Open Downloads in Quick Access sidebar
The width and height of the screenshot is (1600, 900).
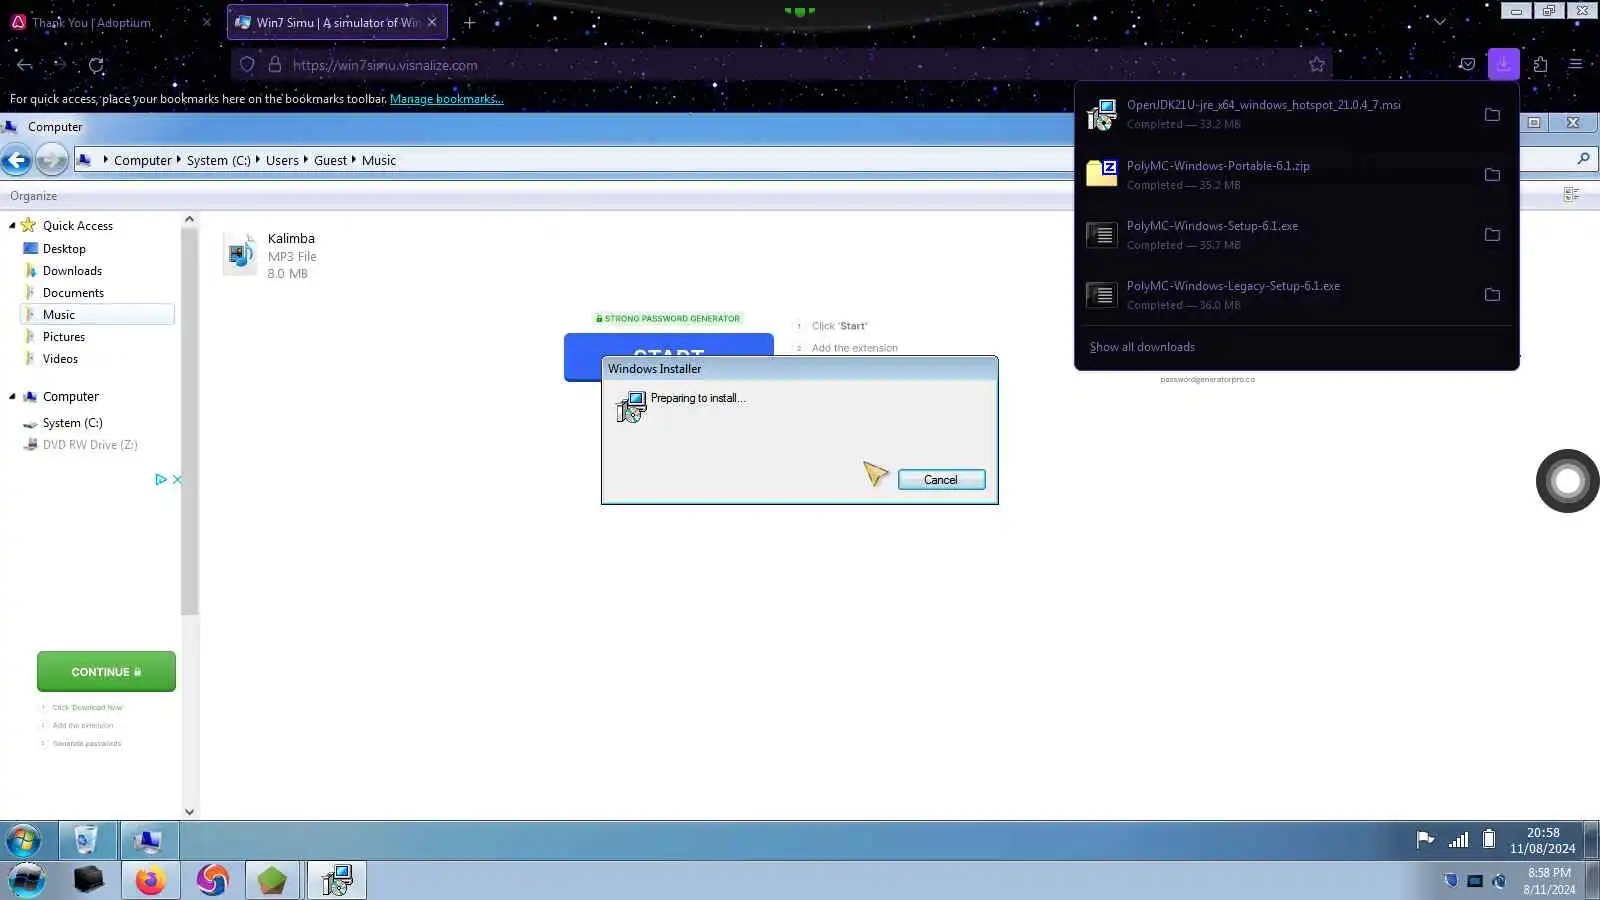[x=72, y=271]
